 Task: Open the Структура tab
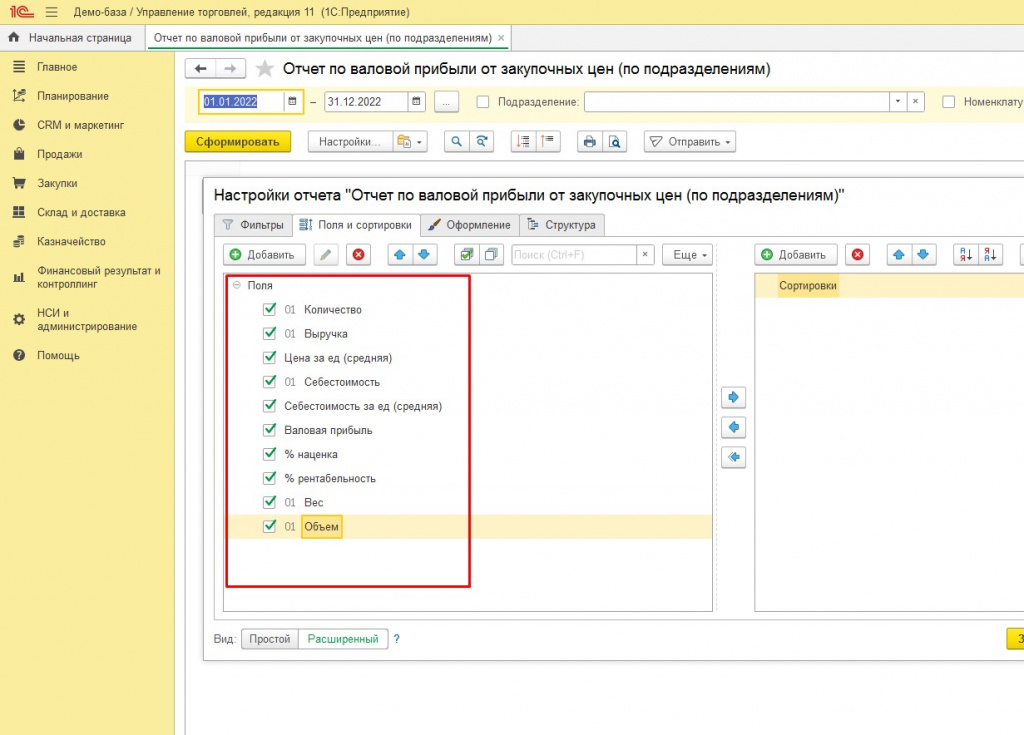tap(562, 225)
